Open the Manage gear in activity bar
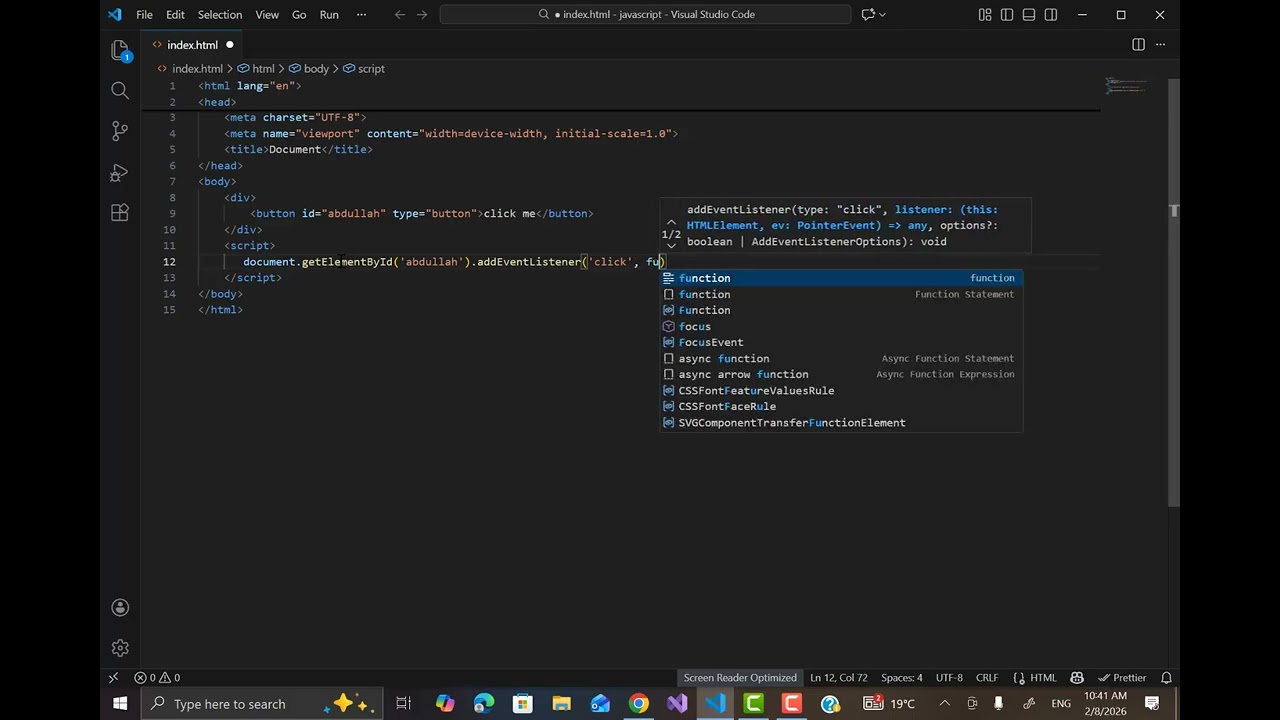The height and width of the screenshot is (720, 1280). [120, 648]
